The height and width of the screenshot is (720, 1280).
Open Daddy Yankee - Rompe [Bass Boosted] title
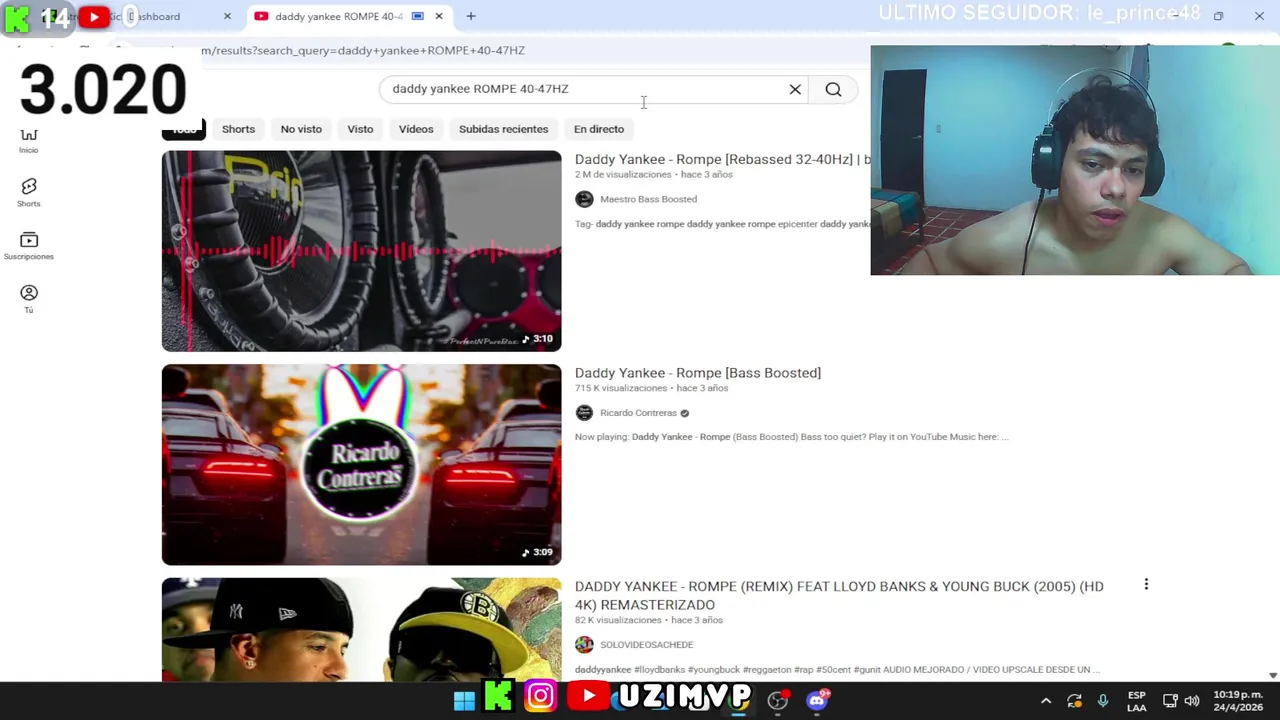(698, 373)
